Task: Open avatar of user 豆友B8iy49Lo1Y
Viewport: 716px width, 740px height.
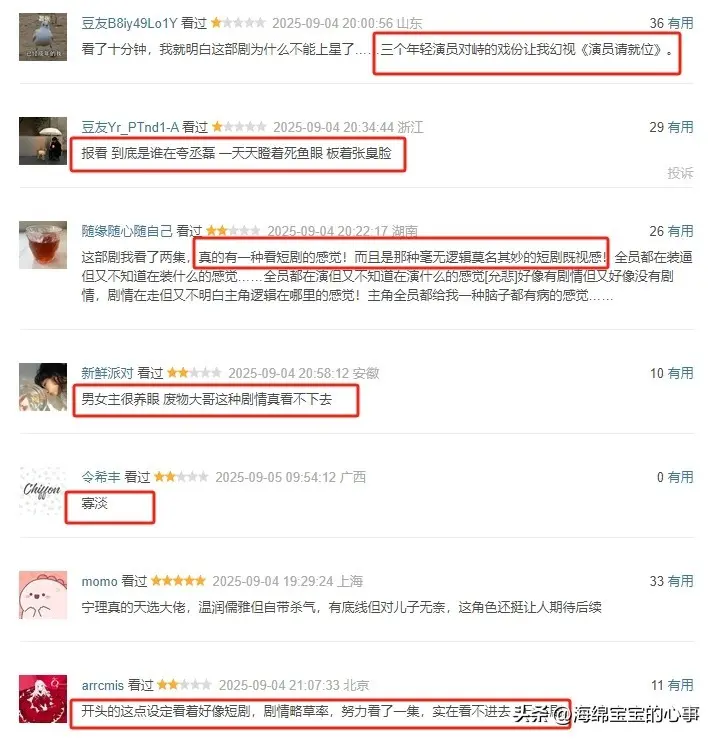Action: (x=43, y=37)
